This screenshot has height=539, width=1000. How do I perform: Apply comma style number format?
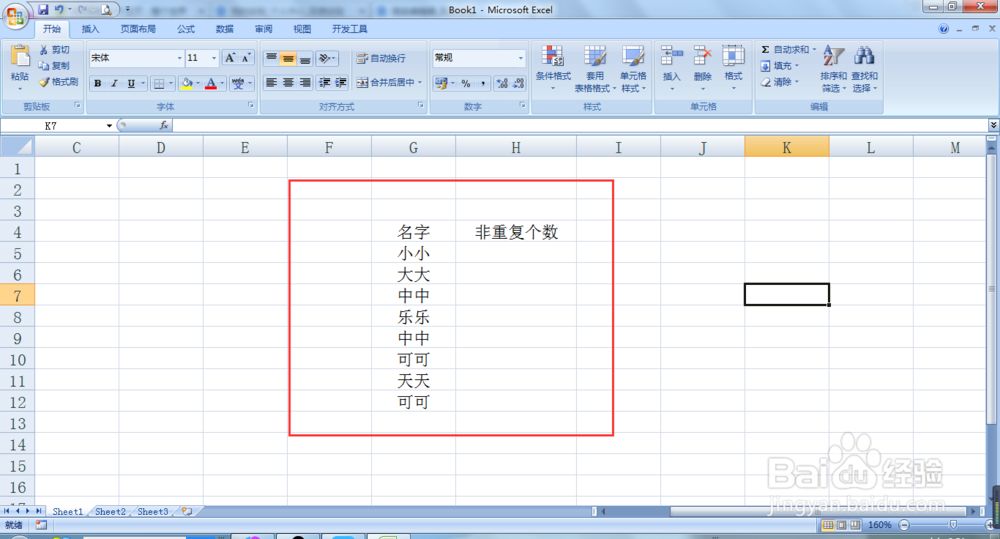(483, 84)
